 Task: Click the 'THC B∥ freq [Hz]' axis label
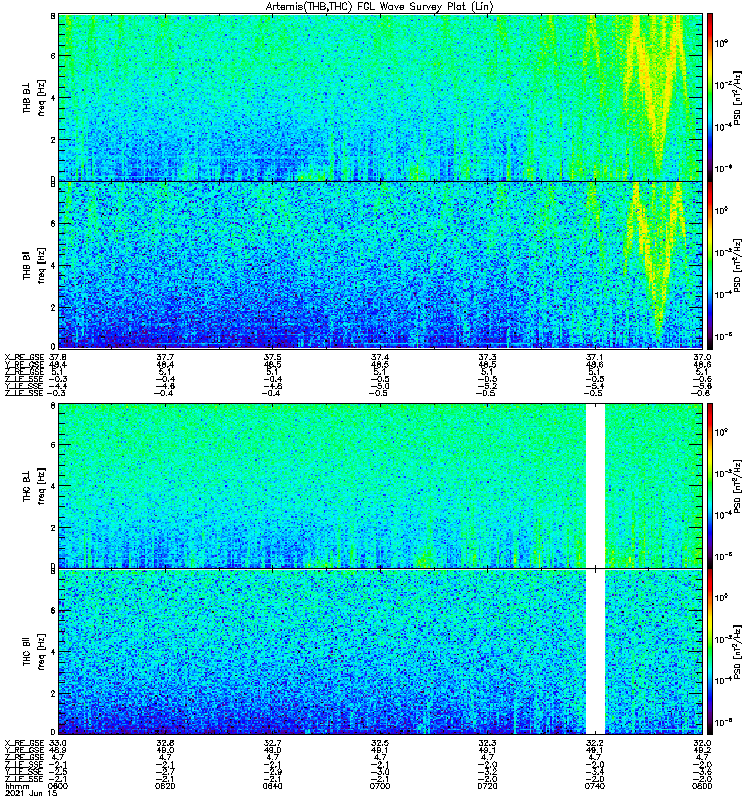[34, 652]
